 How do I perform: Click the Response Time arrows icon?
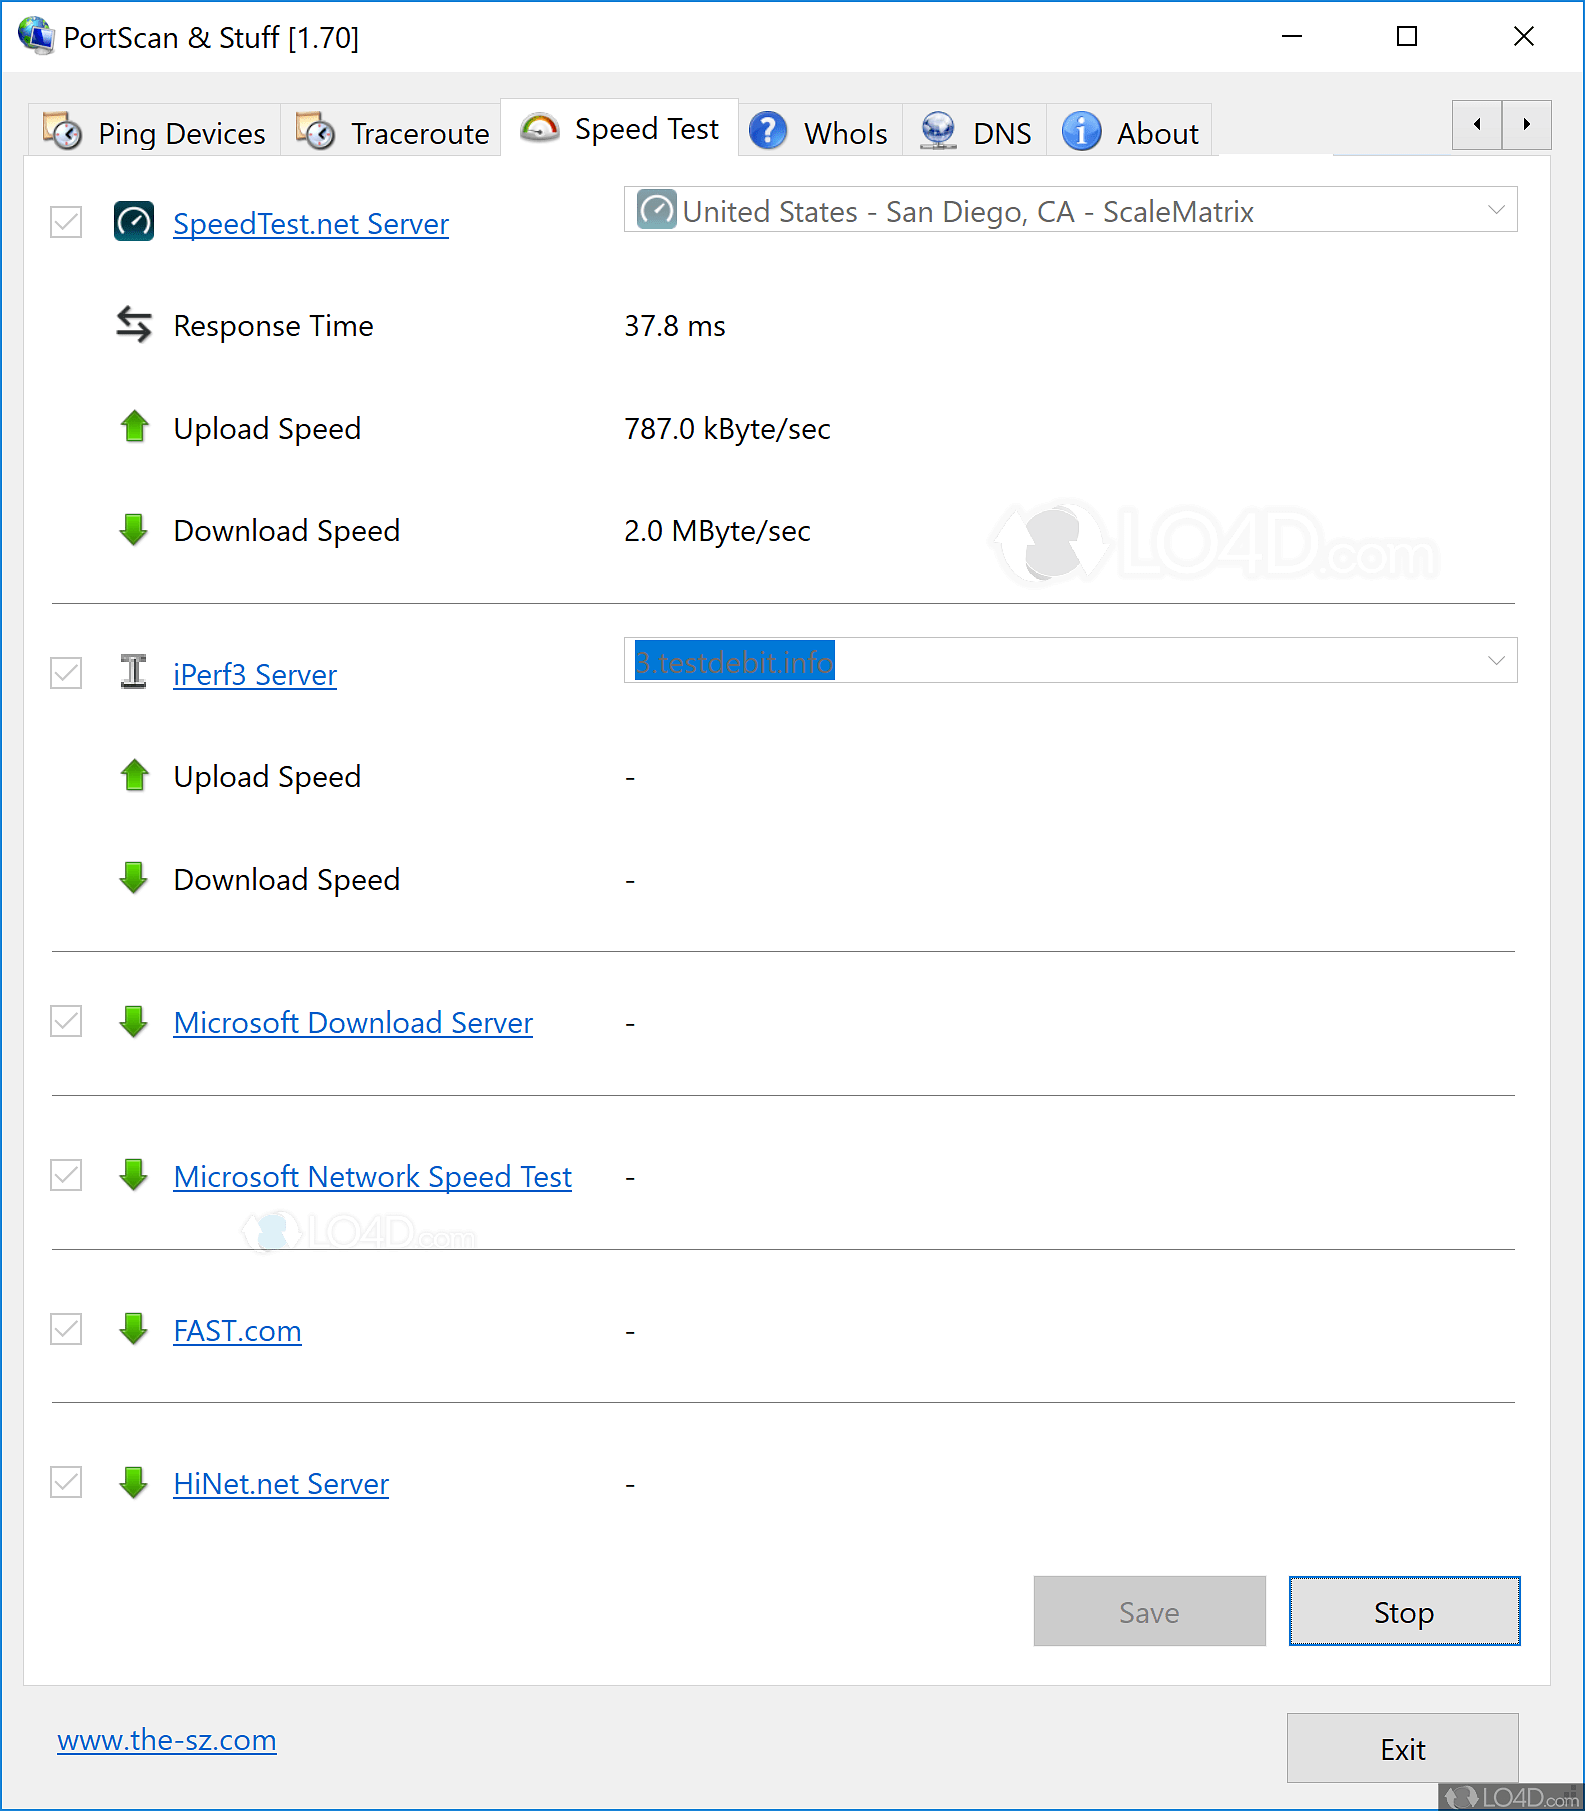pyautogui.click(x=134, y=324)
